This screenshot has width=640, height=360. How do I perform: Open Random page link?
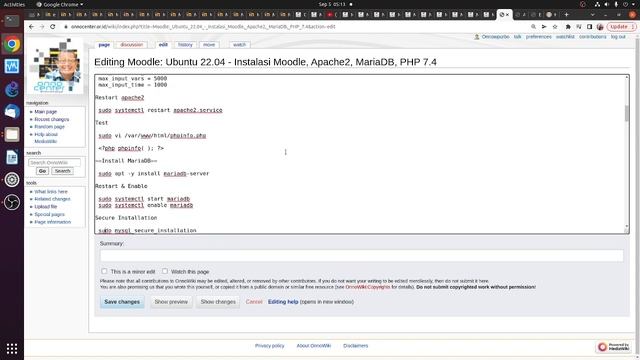pos(49,127)
